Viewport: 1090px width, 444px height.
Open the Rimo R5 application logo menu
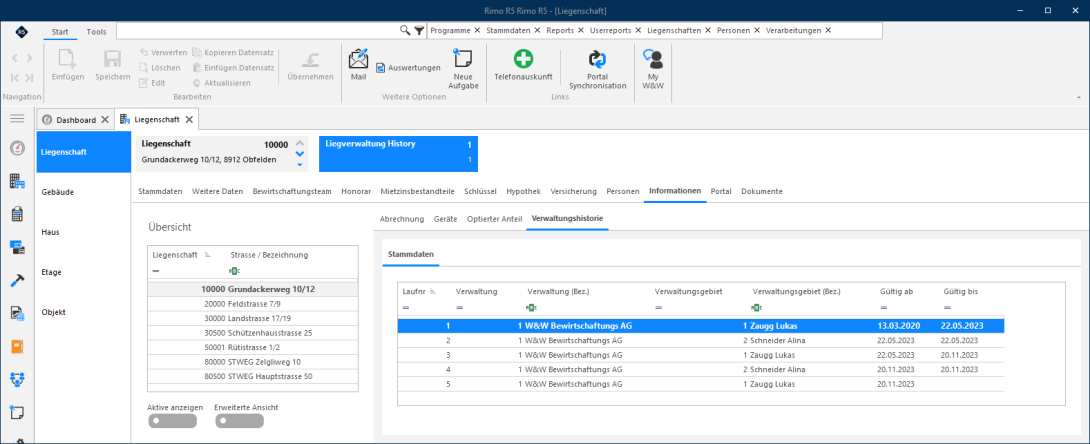point(22,31)
